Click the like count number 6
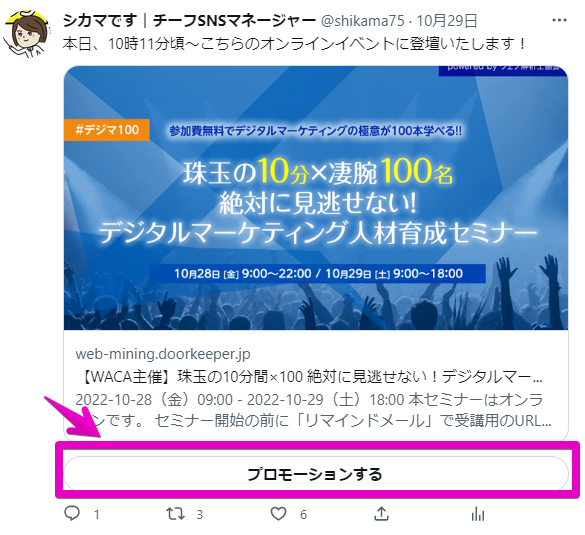Viewport: 585px width, 535px height. pyautogui.click(x=303, y=515)
